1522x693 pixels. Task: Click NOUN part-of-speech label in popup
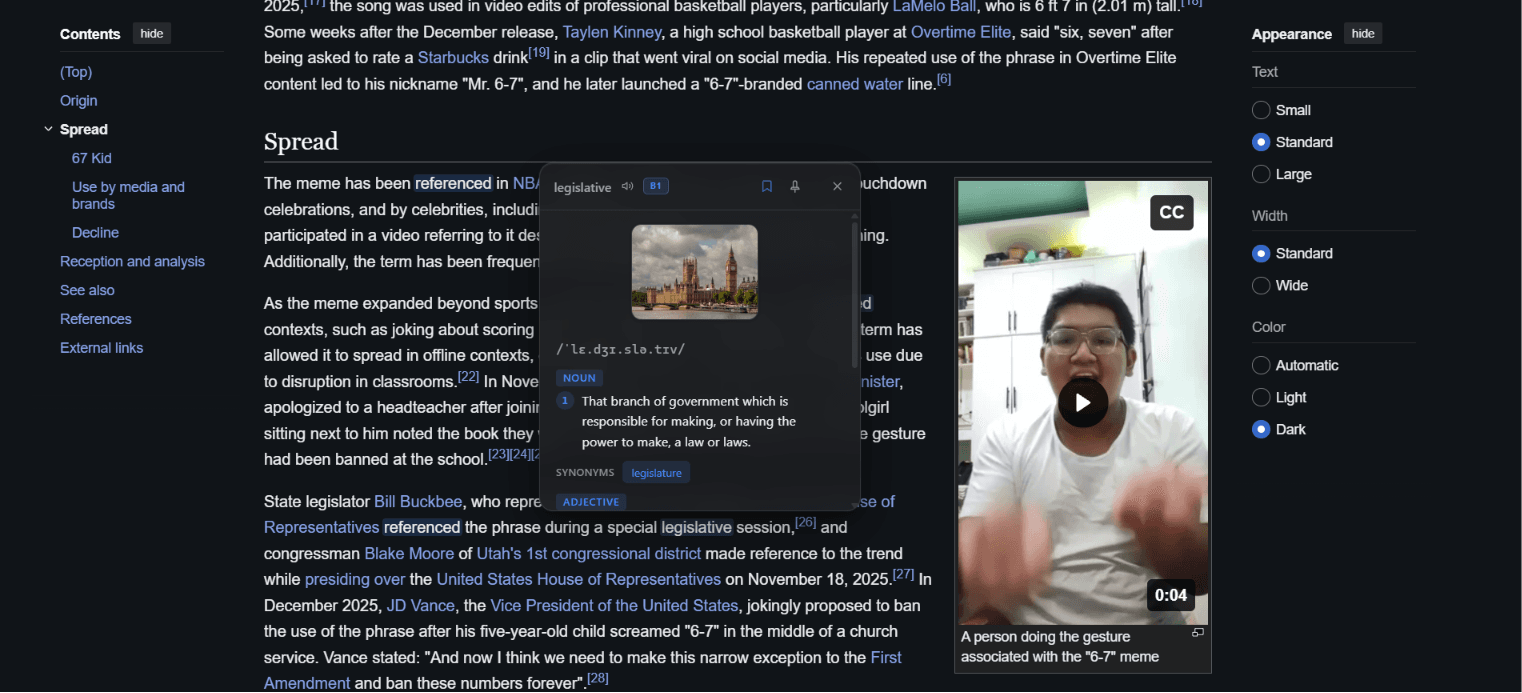pyautogui.click(x=579, y=378)
